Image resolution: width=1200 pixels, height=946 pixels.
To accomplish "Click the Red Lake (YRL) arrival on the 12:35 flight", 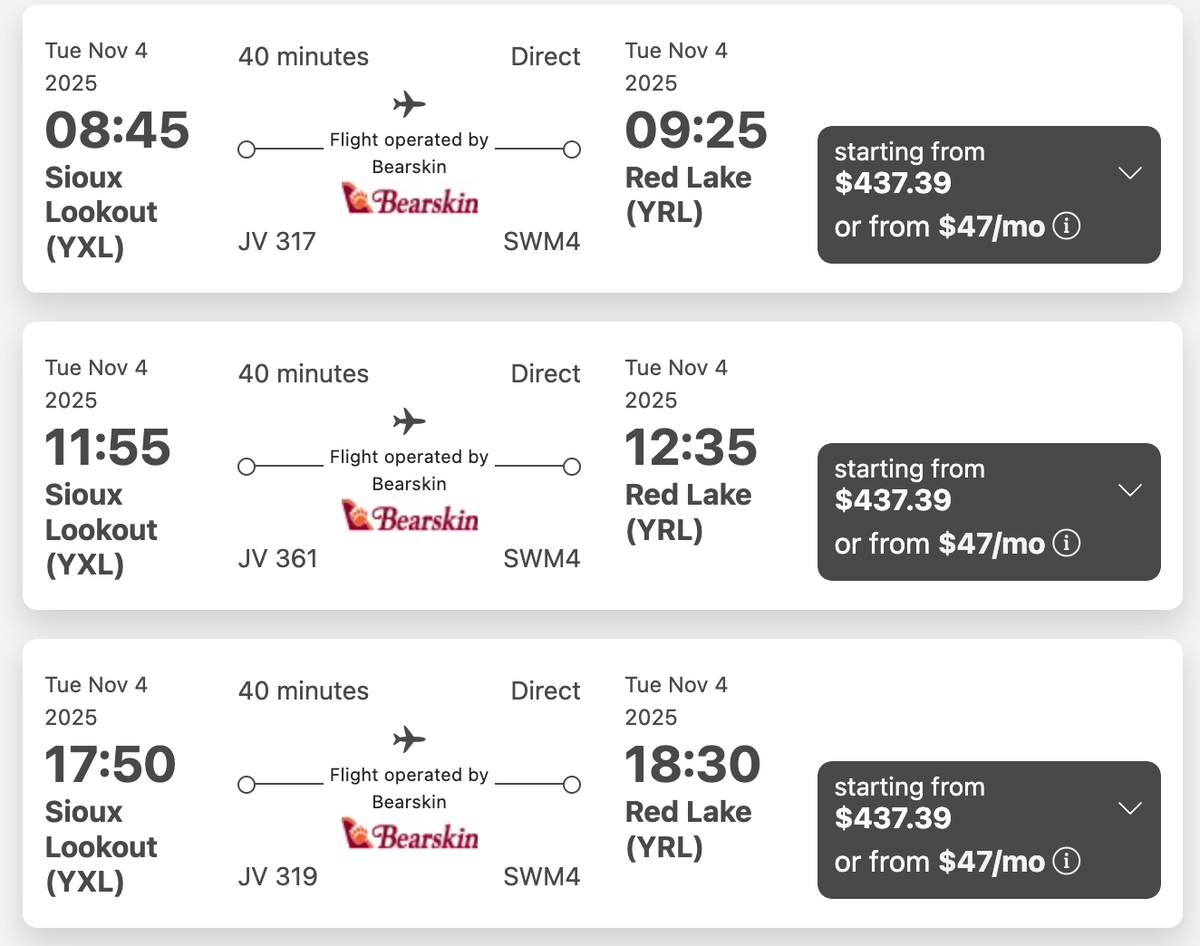I will 688,512.
